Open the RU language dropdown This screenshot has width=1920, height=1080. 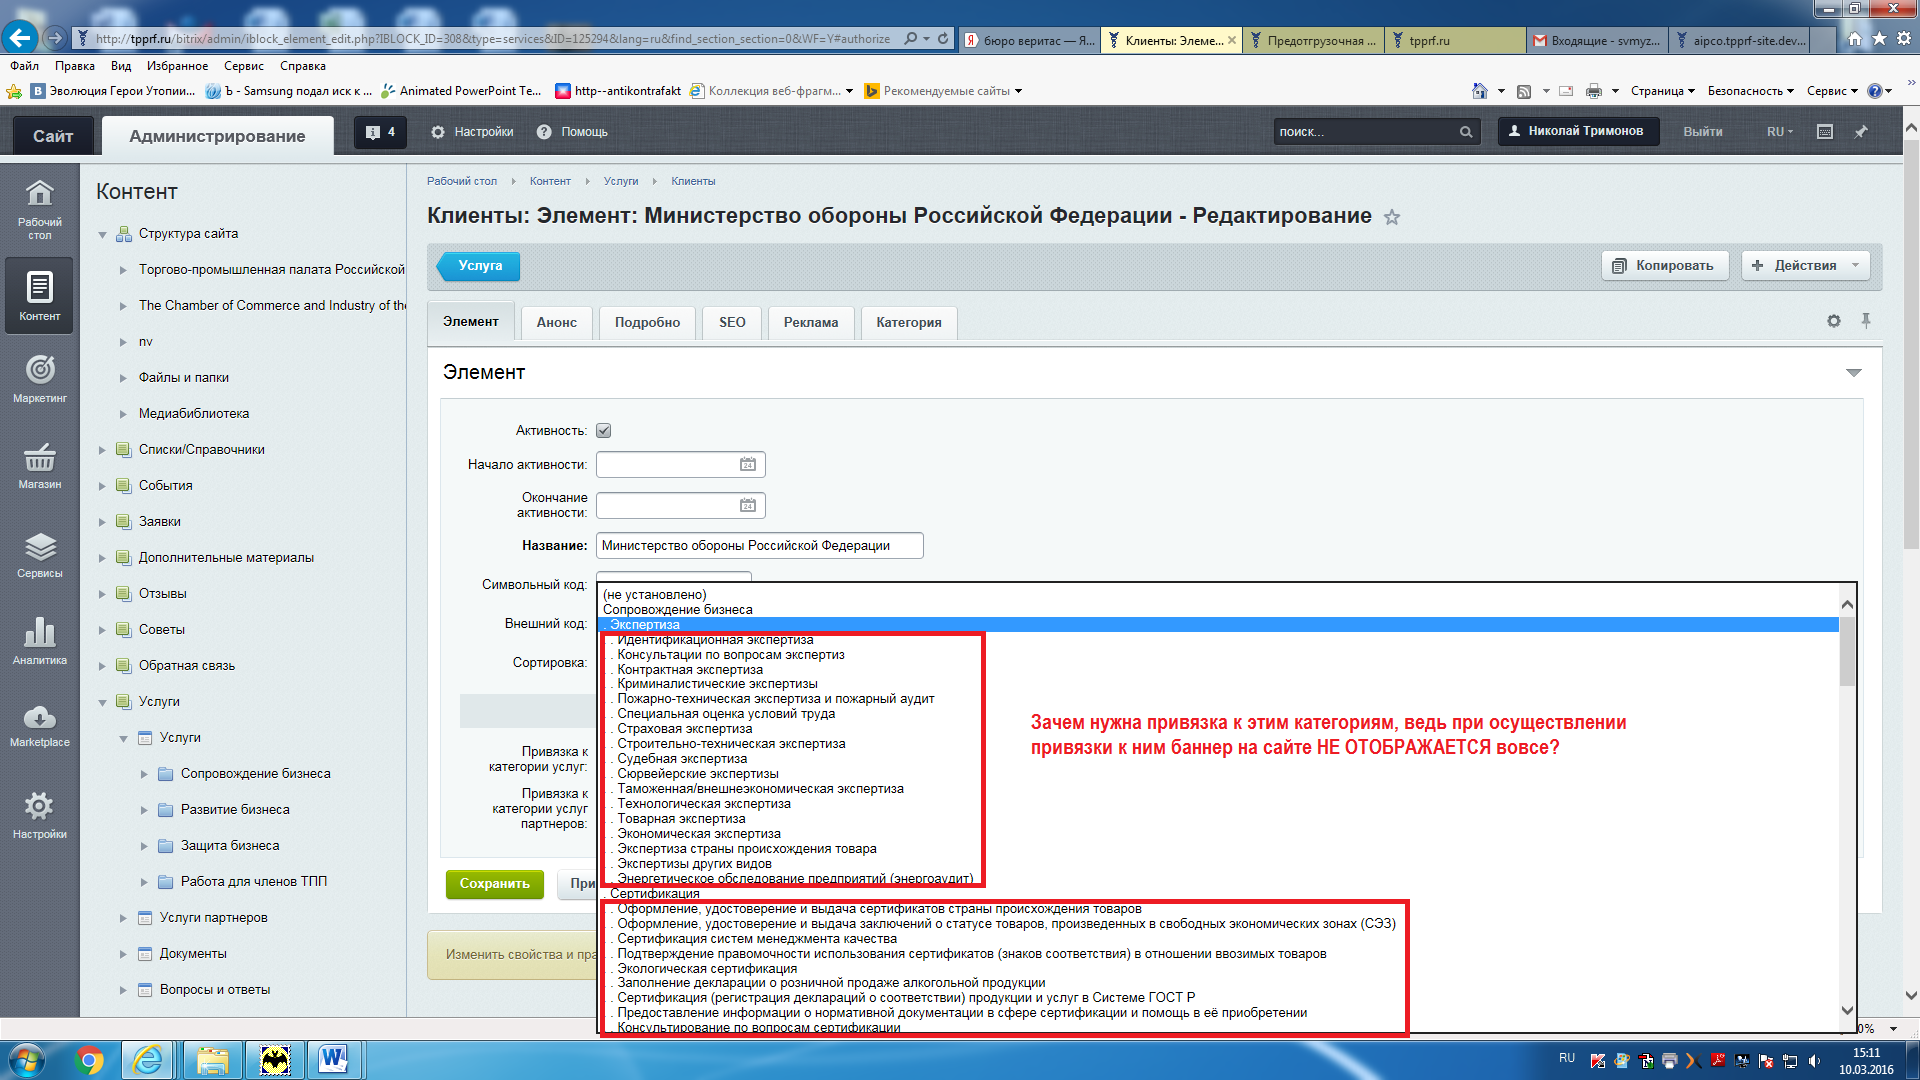click(1780, 132)
